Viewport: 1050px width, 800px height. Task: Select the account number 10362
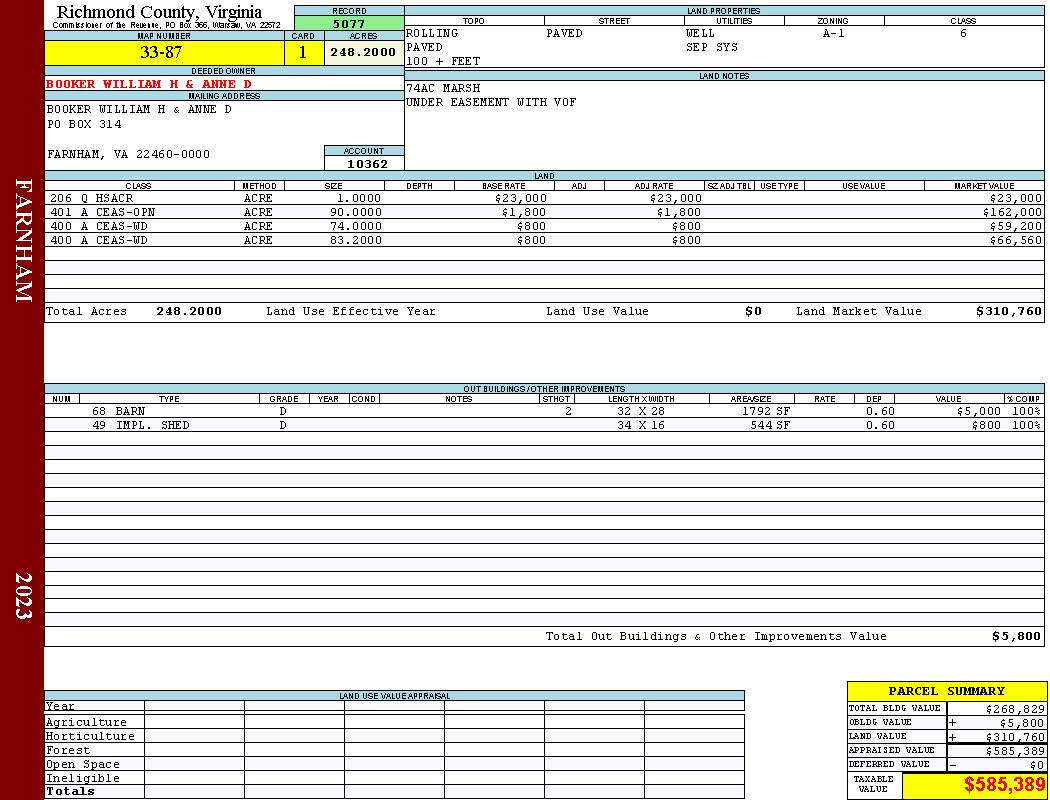coord(367,164)
